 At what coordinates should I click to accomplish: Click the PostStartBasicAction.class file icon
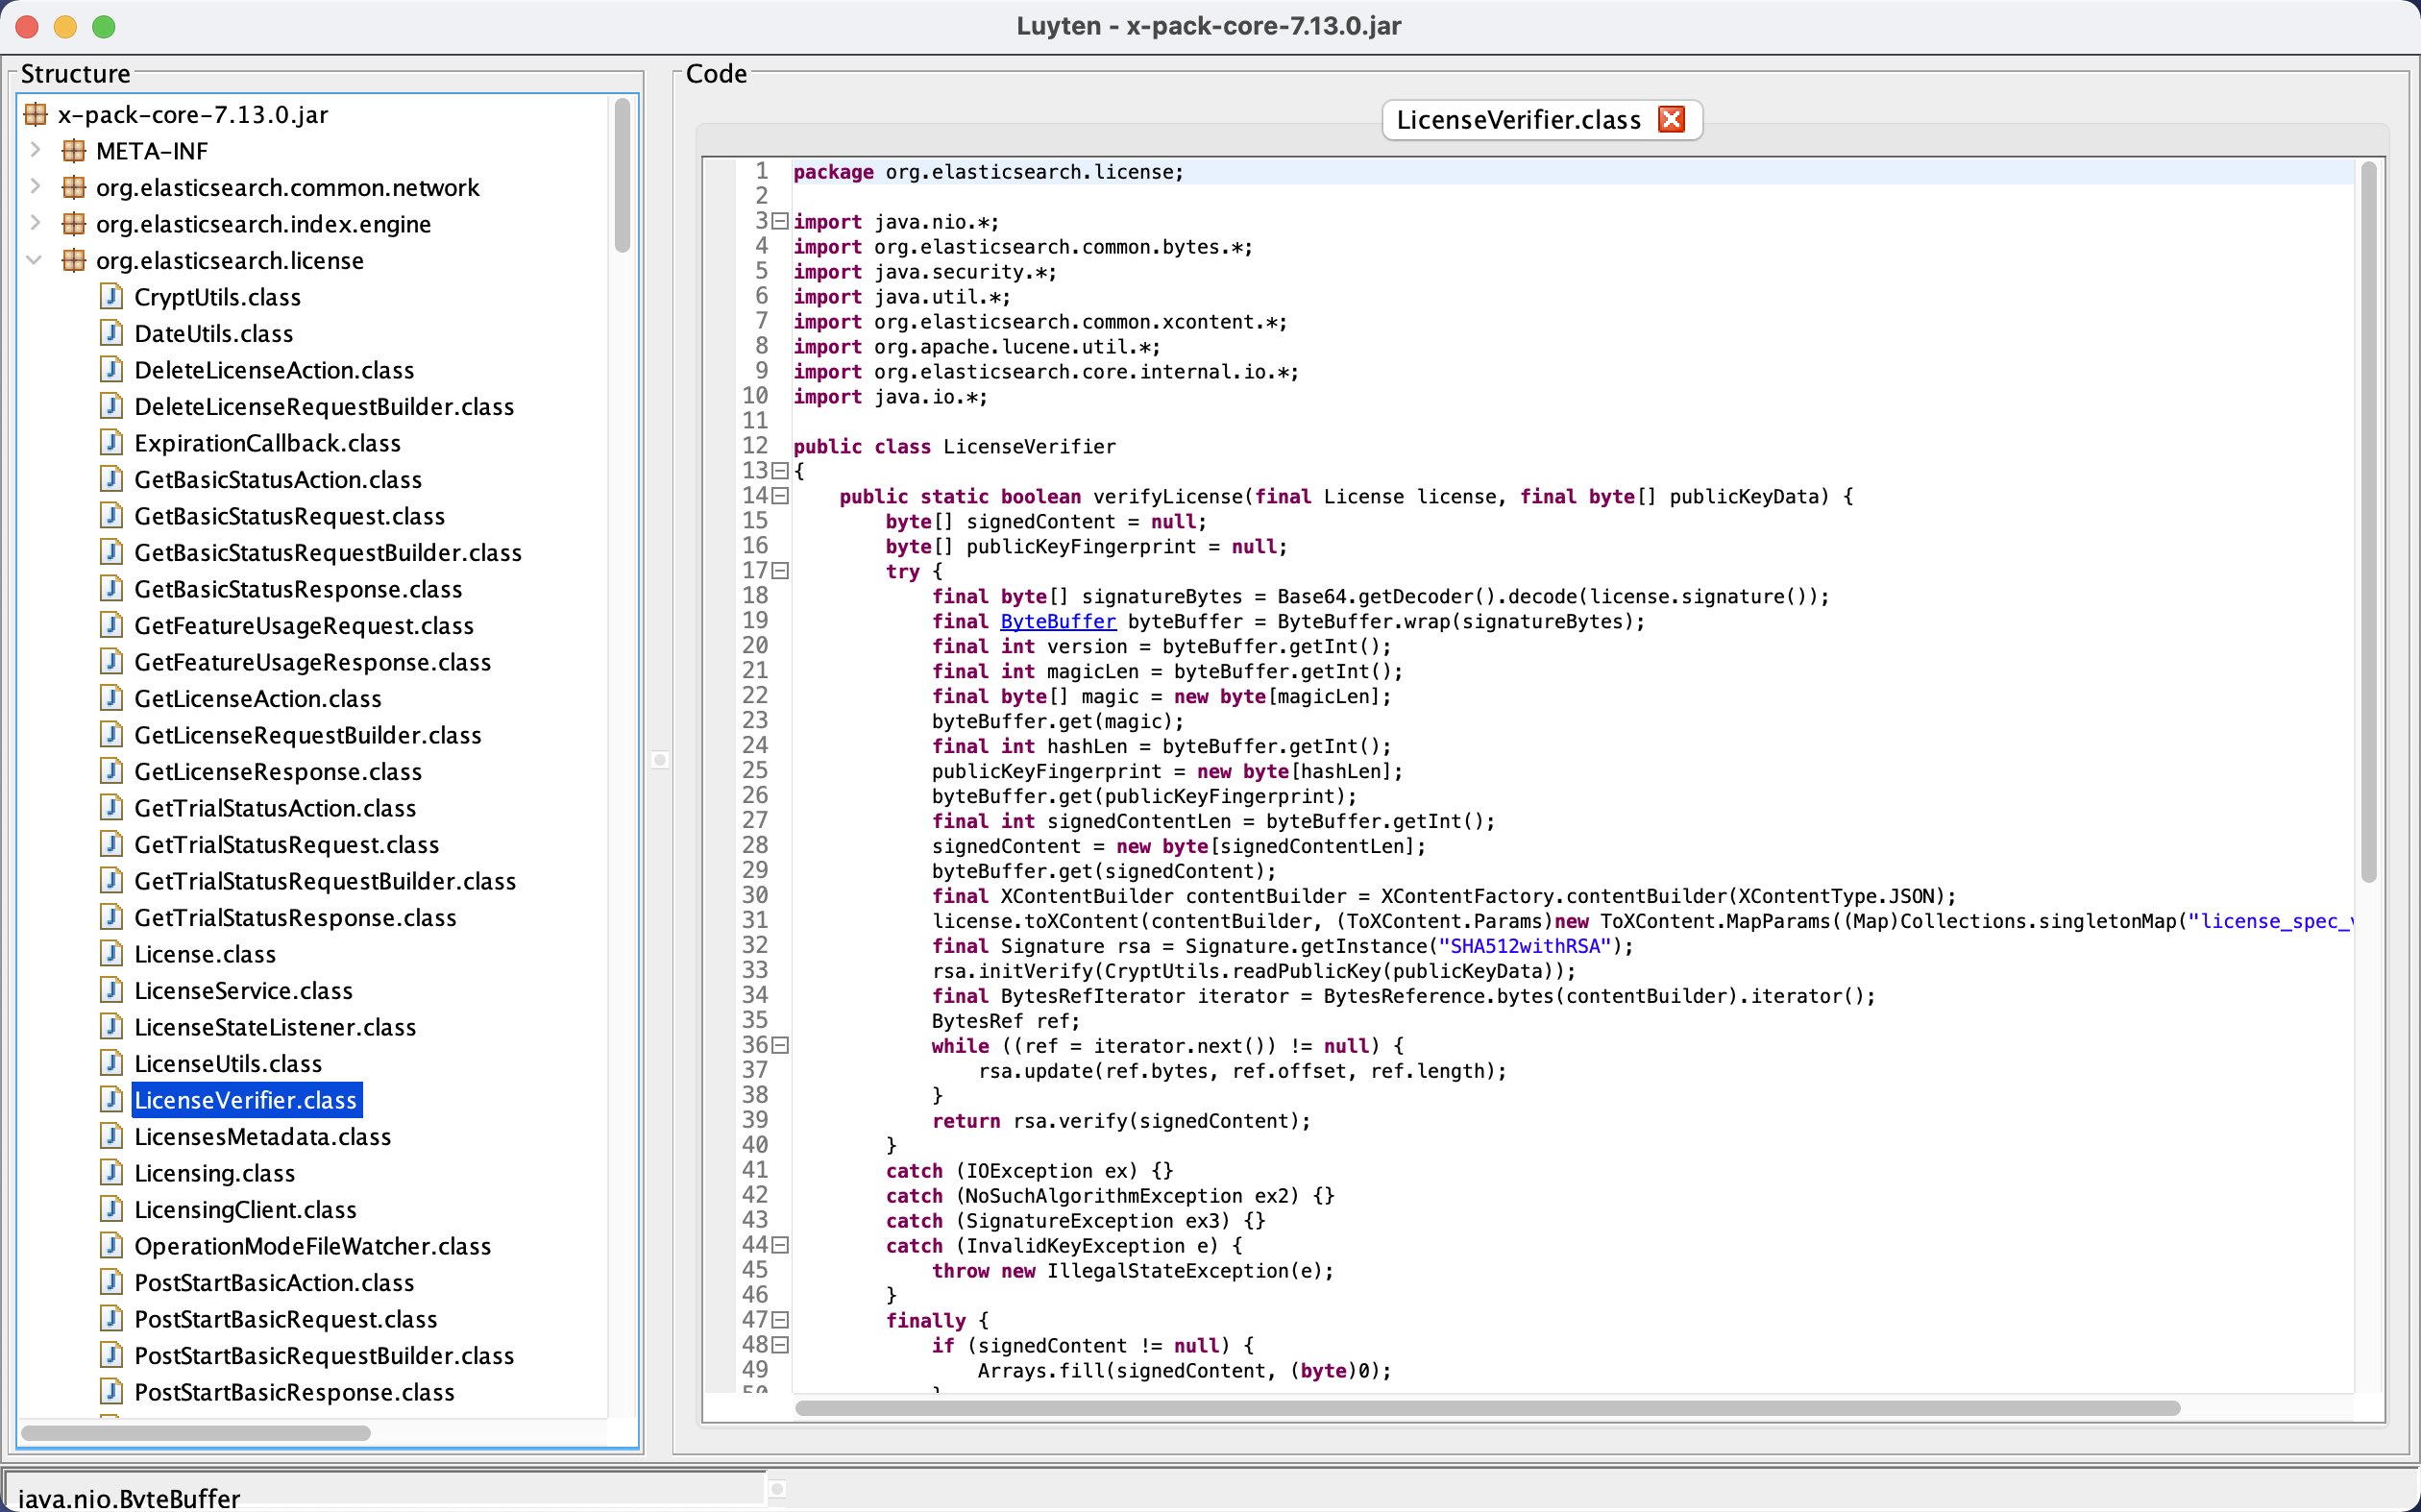(x=112, y=1282)
